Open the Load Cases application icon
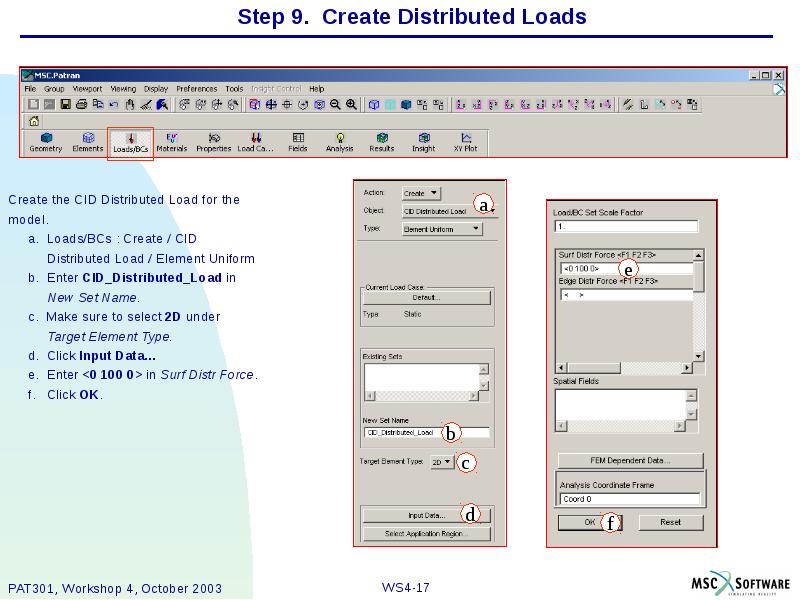The width and height of the screenshot is (800, 600). pos(256,140)
